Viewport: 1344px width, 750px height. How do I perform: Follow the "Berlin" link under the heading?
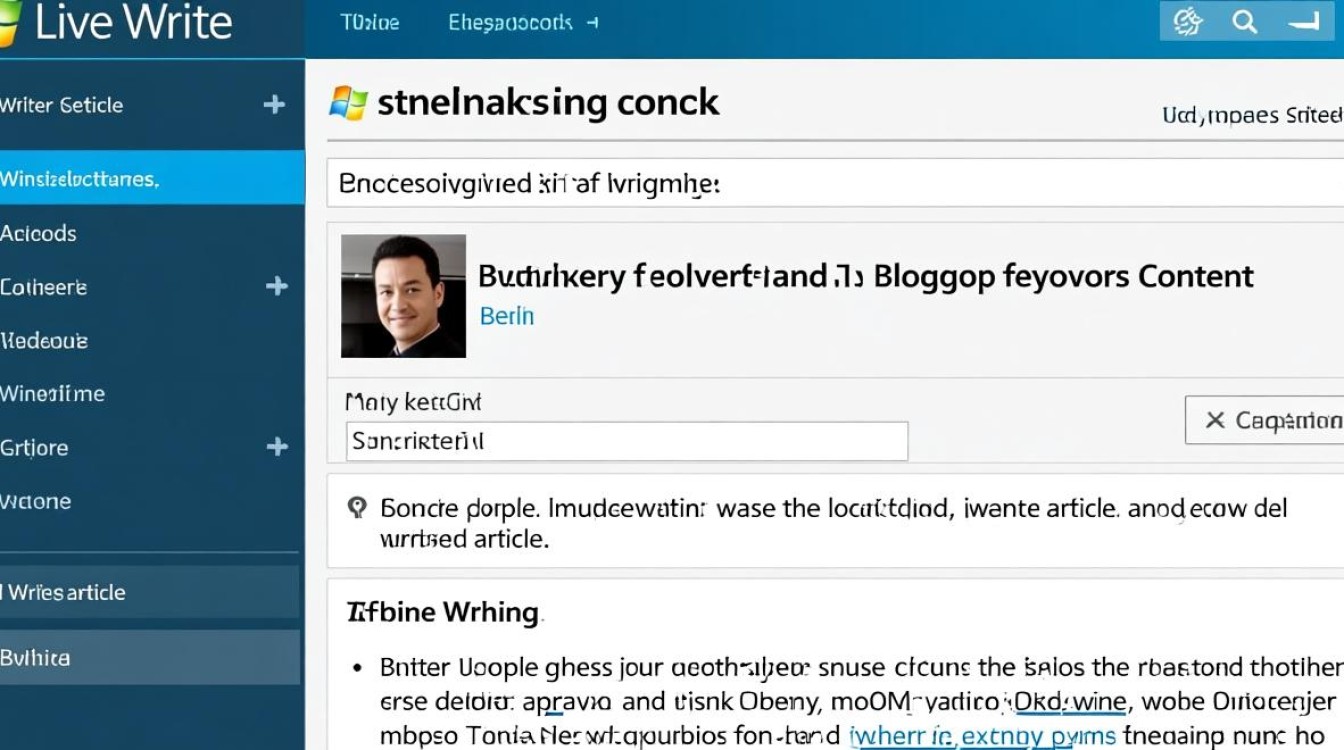pos(508,315)
